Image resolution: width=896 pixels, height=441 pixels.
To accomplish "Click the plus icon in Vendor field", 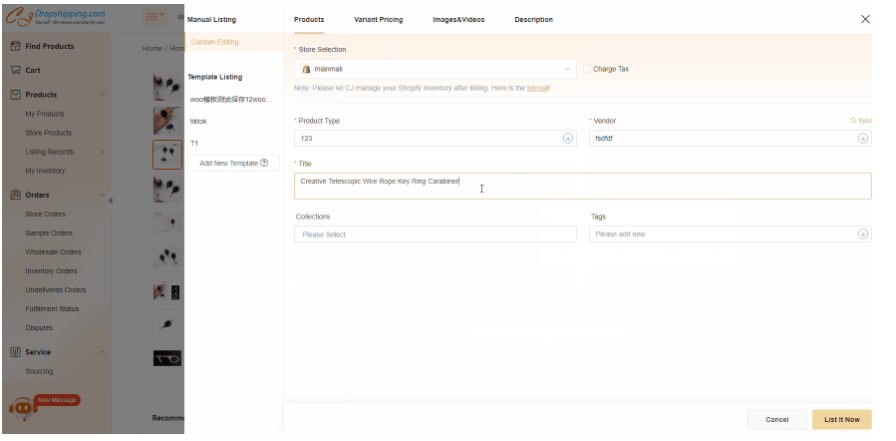I will point(863,139).
